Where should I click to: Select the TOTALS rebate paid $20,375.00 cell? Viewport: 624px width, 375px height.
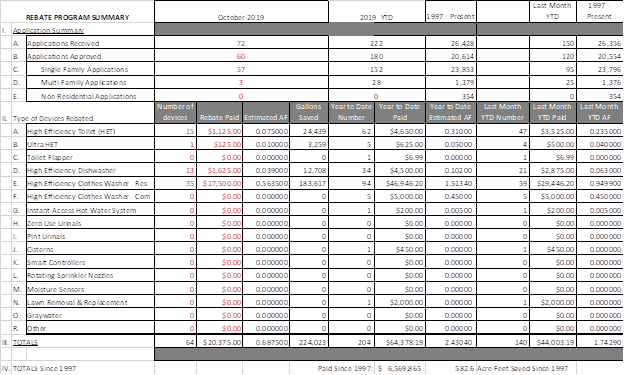pos(219,342)
